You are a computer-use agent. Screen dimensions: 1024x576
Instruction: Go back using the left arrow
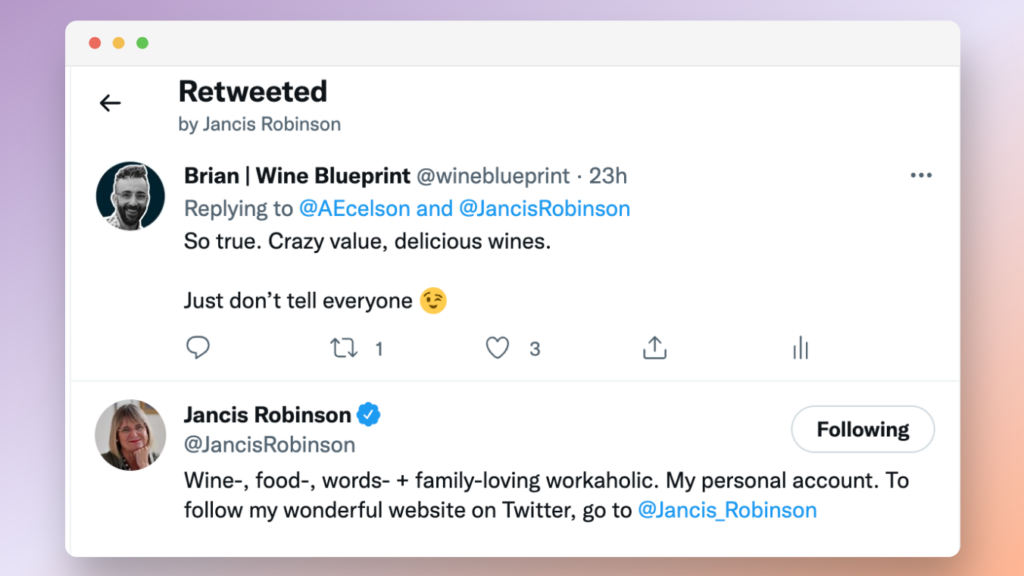click(110, 103)
